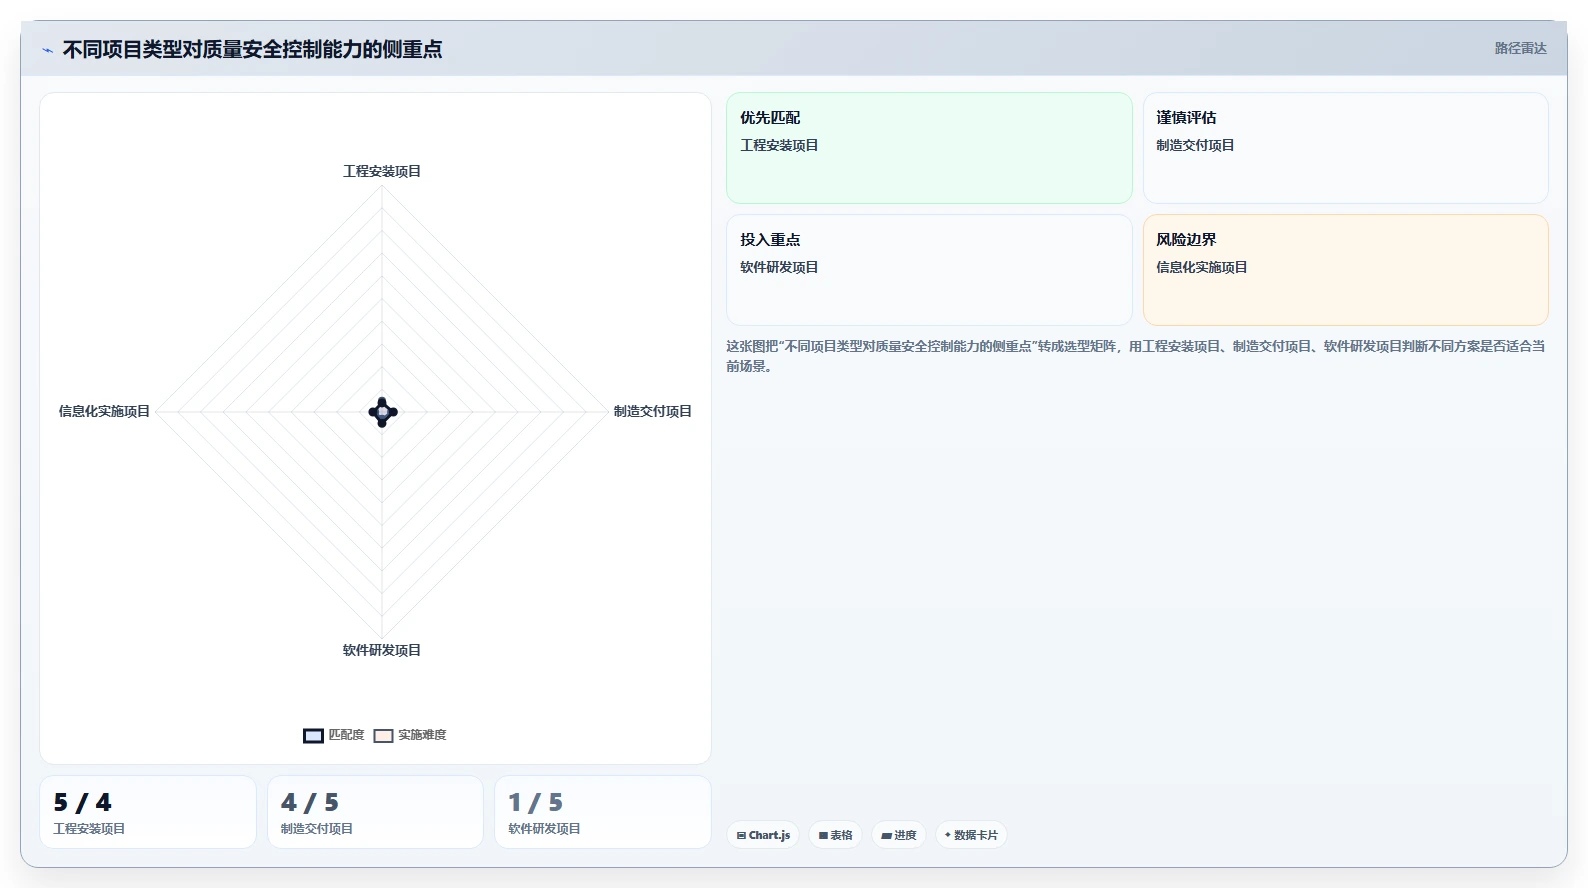This screenshot has height=888, width=1588.
Task: Select the 投入重点 card
Action: pyautogui.click(x=929, y=270)
